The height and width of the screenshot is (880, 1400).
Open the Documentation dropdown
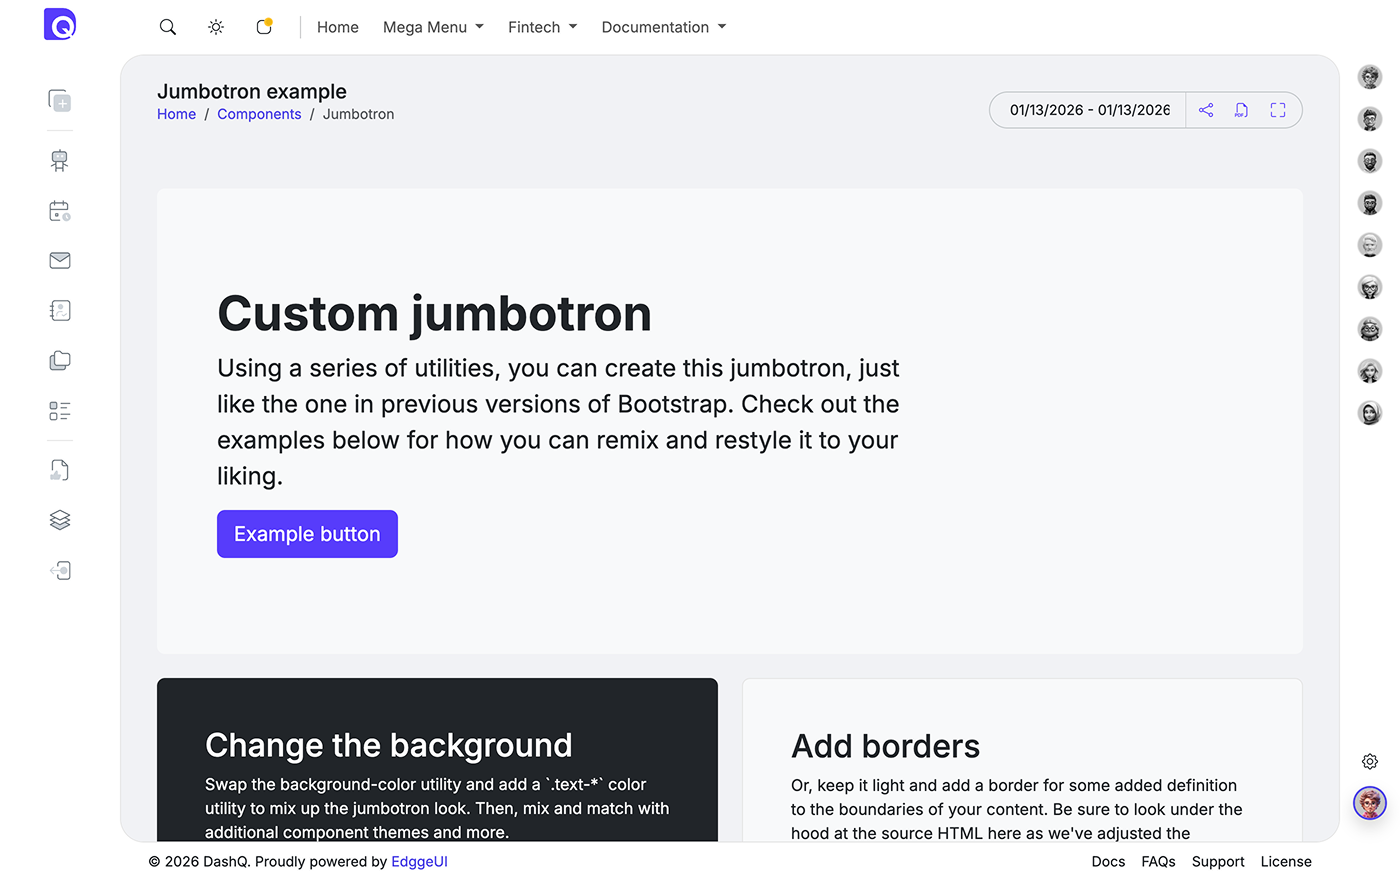(x=664, y=27)
